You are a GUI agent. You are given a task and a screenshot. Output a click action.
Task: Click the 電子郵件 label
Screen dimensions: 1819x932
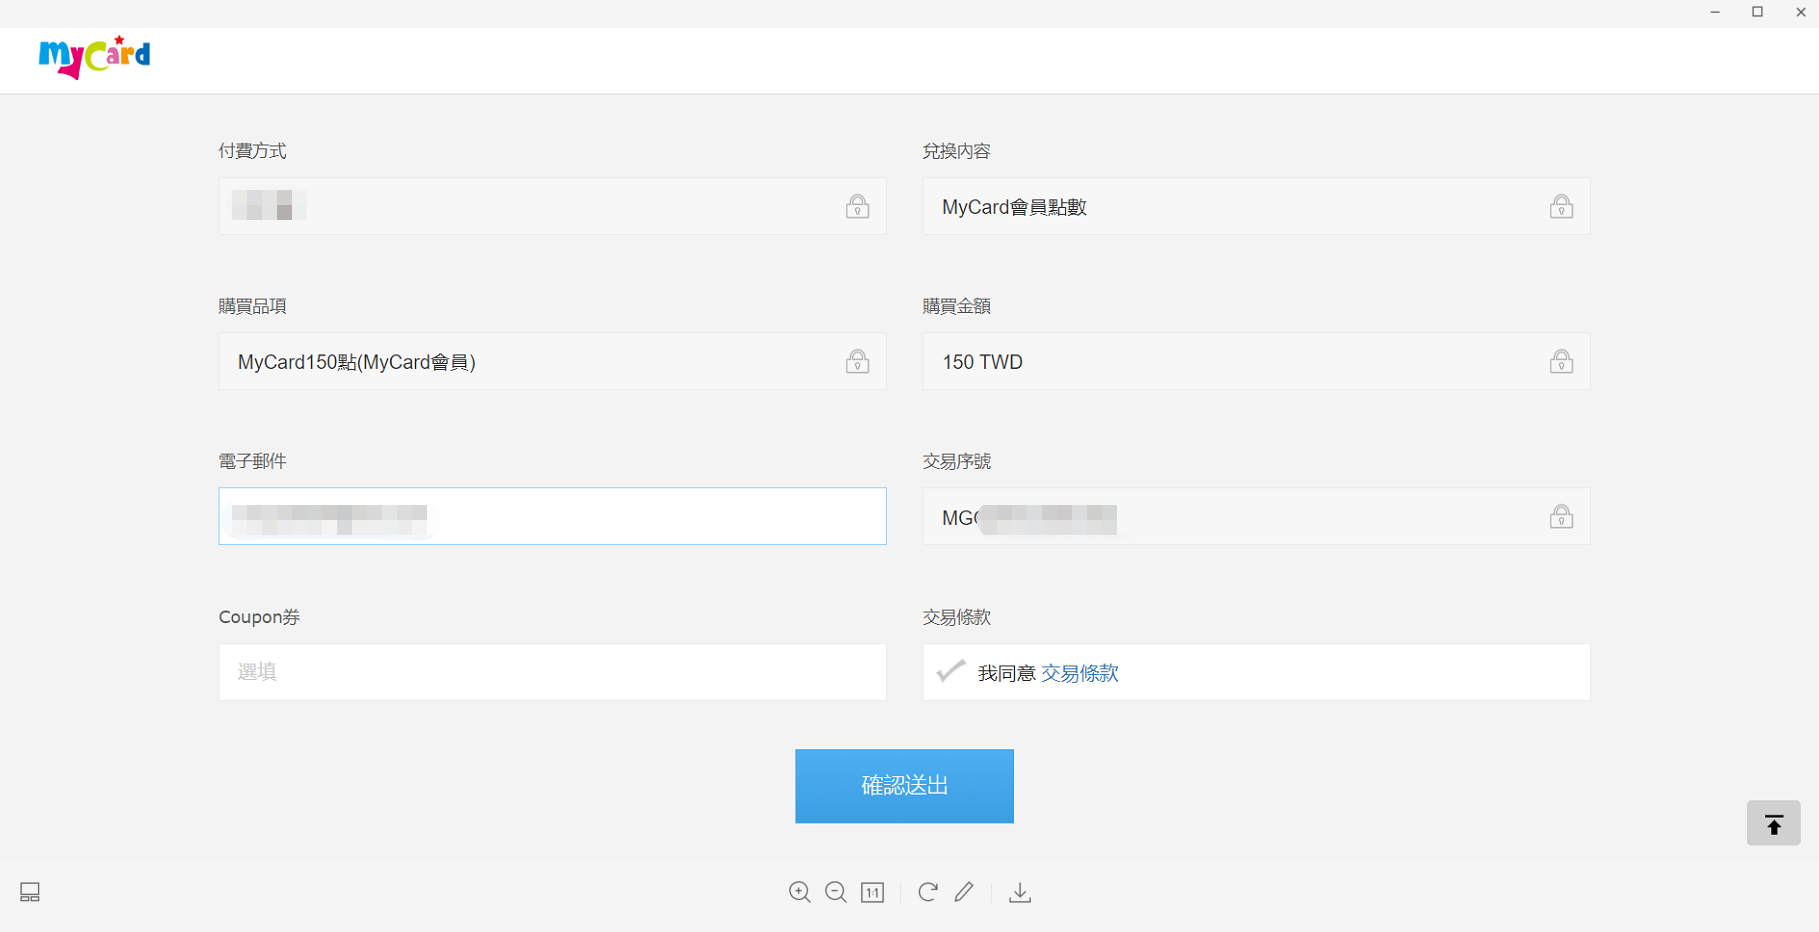(x=253, y=461)
